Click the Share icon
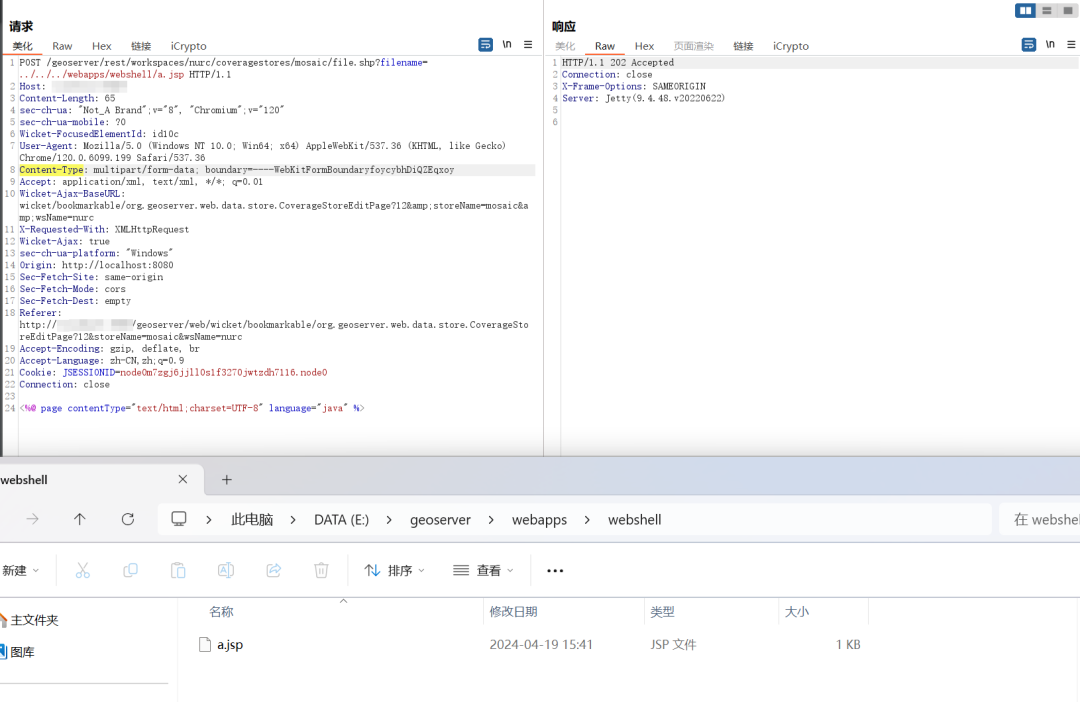 coord(273,570)
